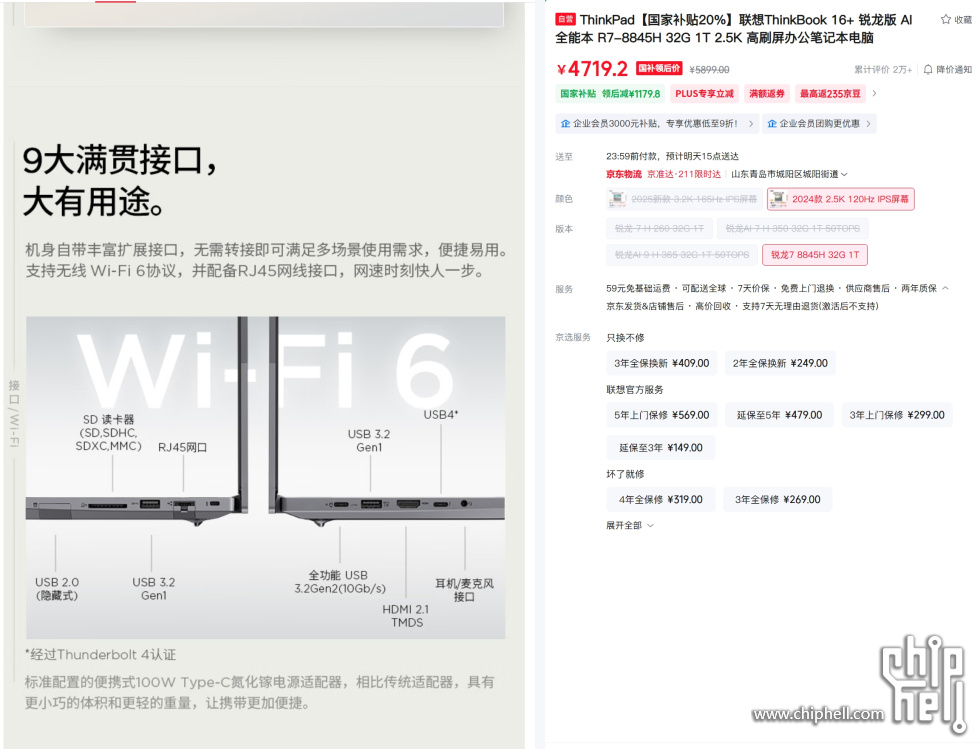Click the 联想官方服务 category heading

click(x=634, y=390)
